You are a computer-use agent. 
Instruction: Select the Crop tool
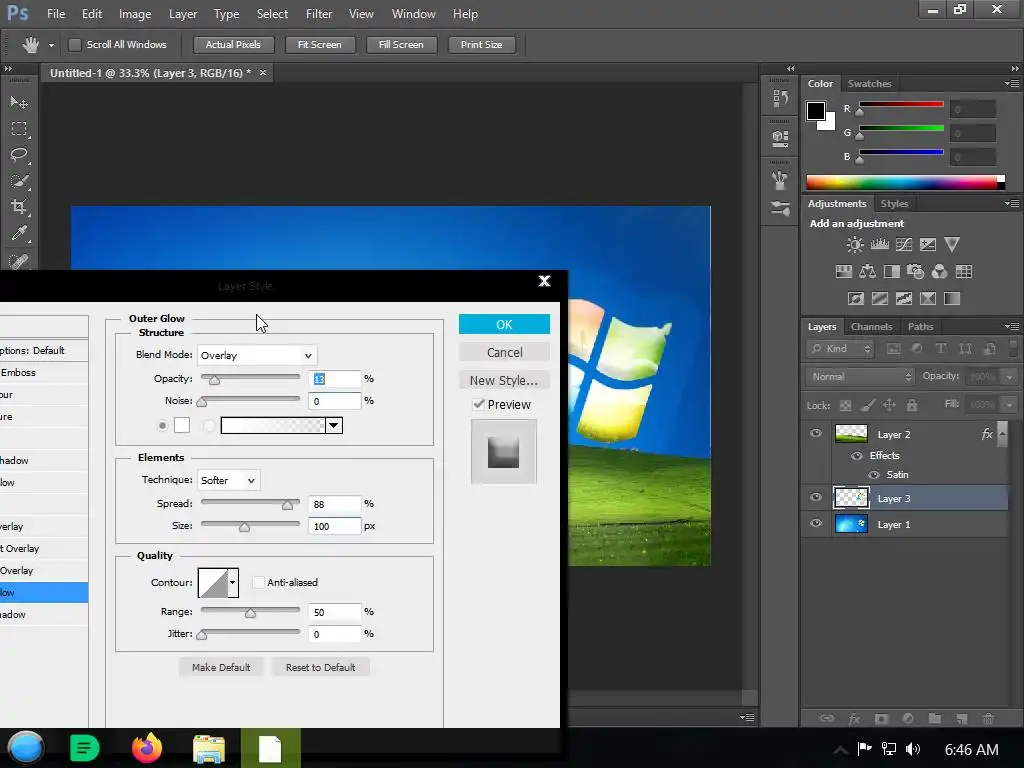(x=19, y=207)
